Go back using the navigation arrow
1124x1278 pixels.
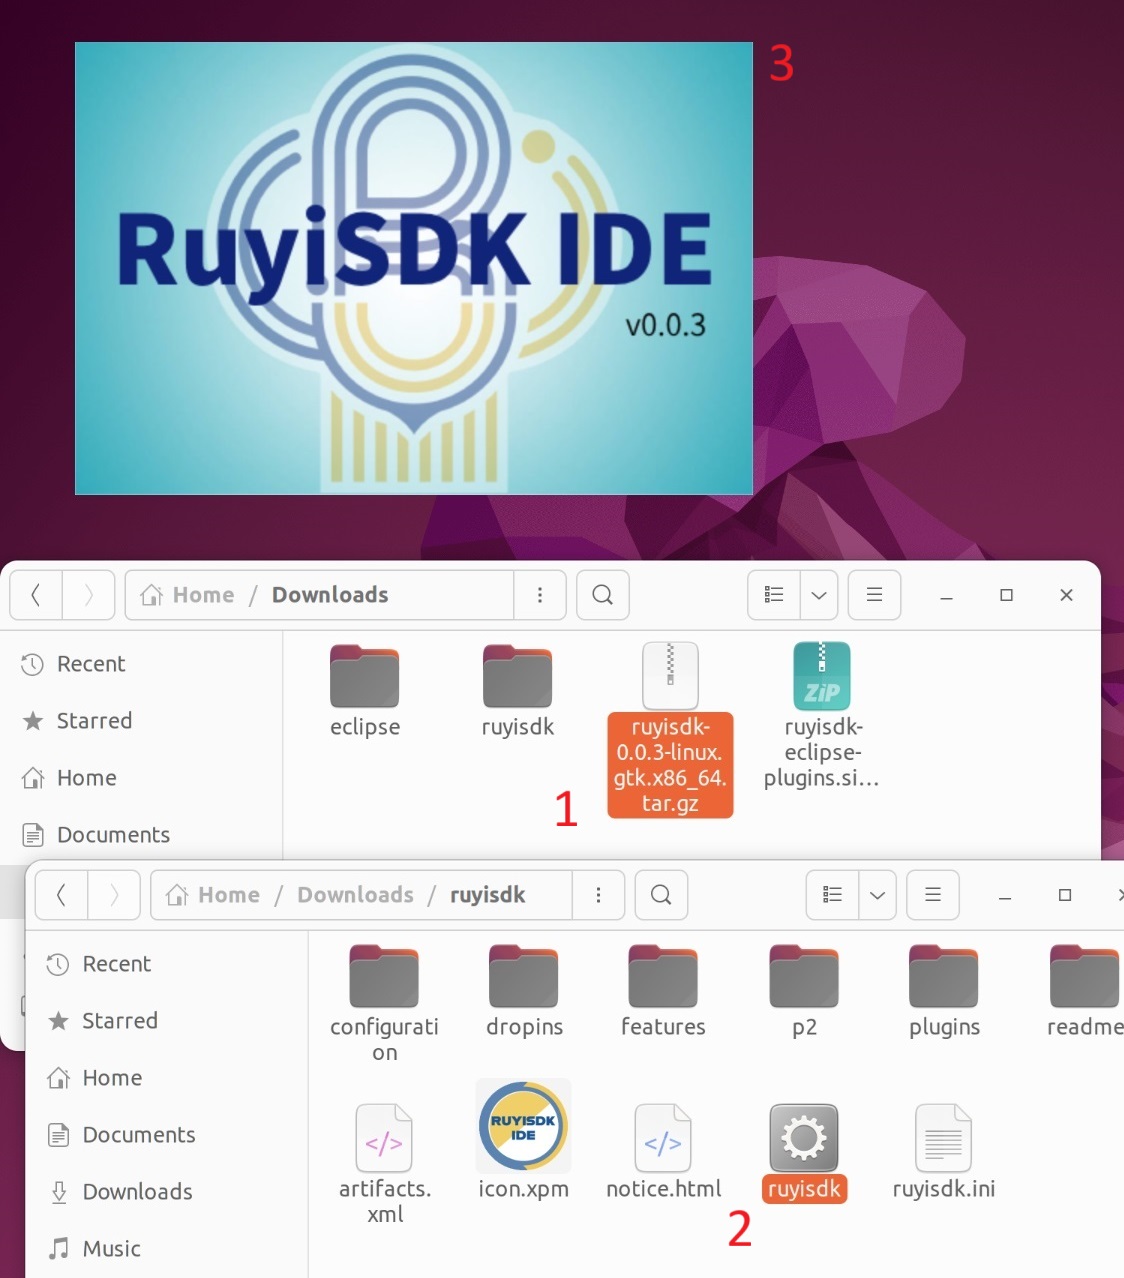tap(35, 595)
